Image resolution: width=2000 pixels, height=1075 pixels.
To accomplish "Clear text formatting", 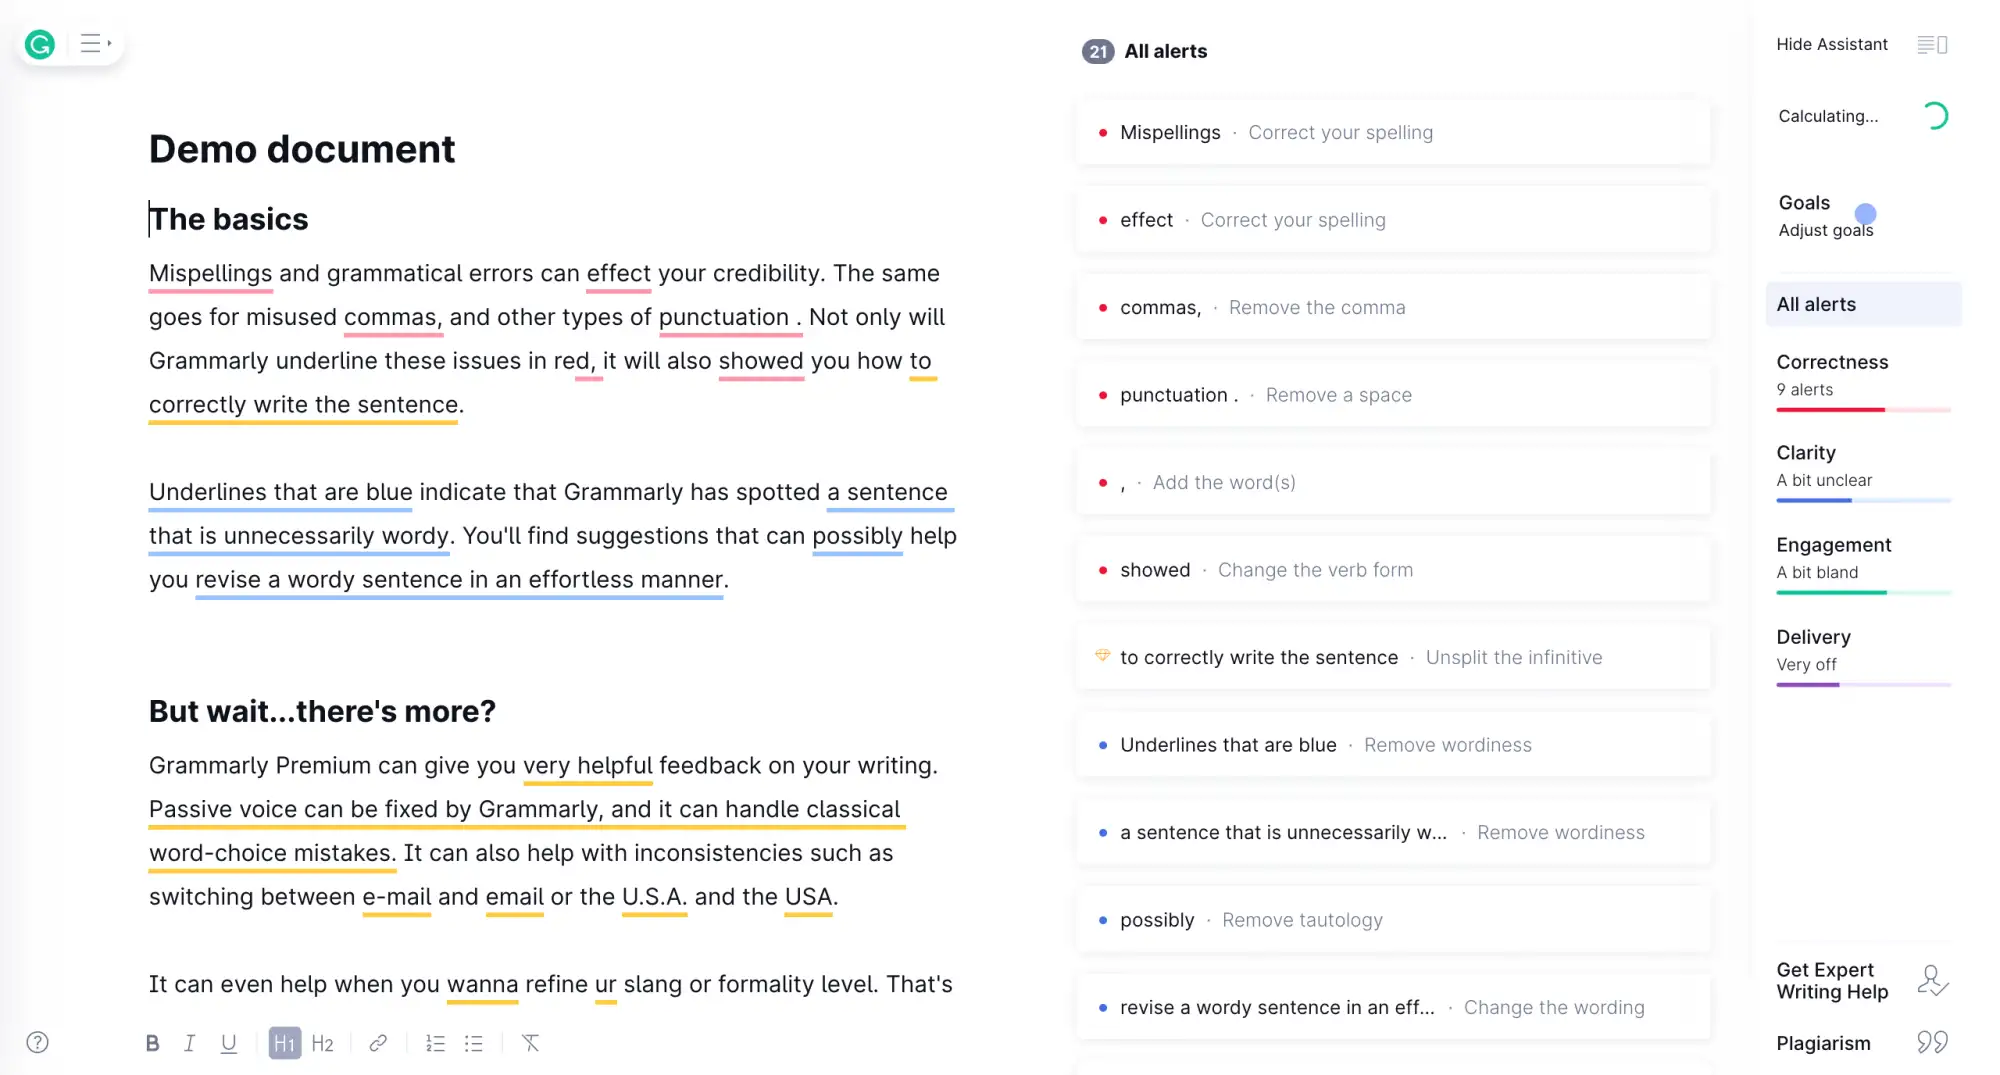I will click(530, 1043).
